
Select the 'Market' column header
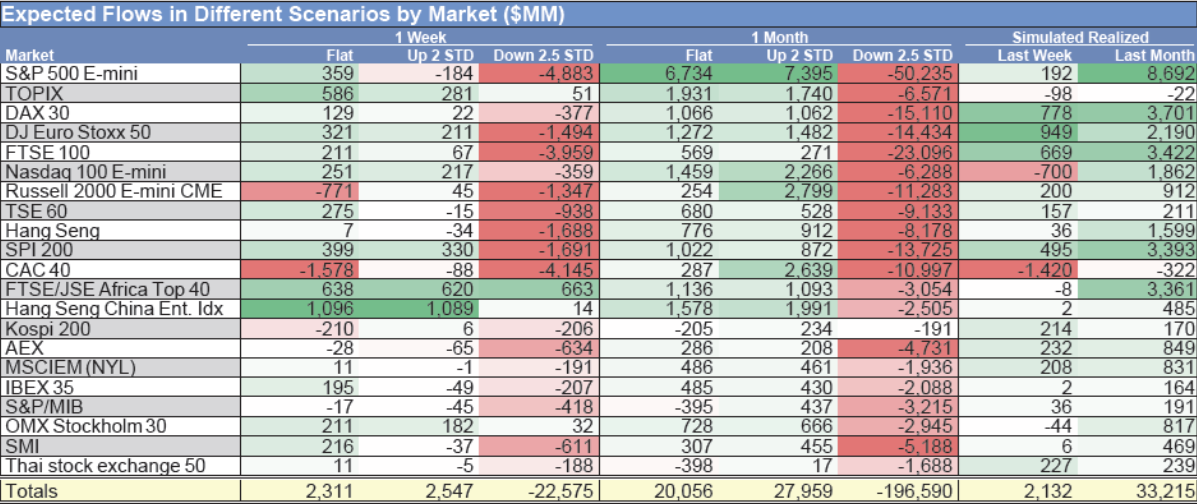click(28, 55)
